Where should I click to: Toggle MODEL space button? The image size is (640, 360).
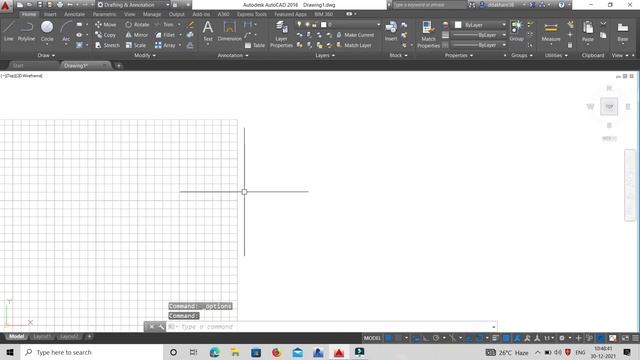coord(372,338)
